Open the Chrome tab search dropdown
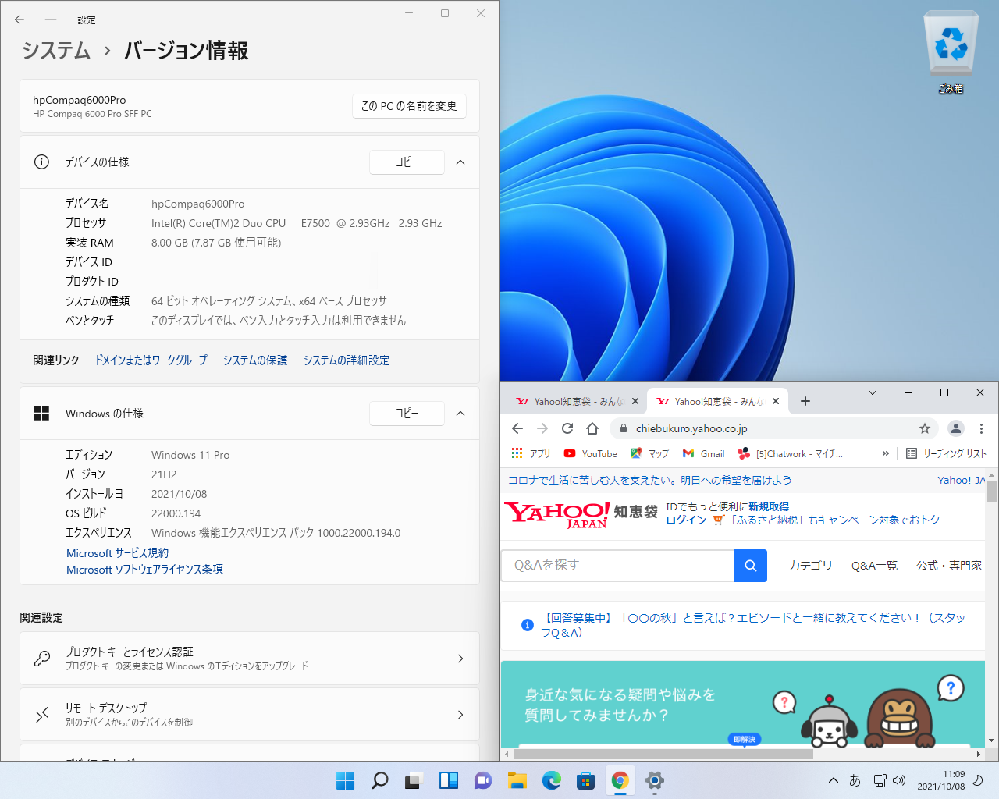Image resolution: width=999 pixels, height=799 pixels. [872, 392]
